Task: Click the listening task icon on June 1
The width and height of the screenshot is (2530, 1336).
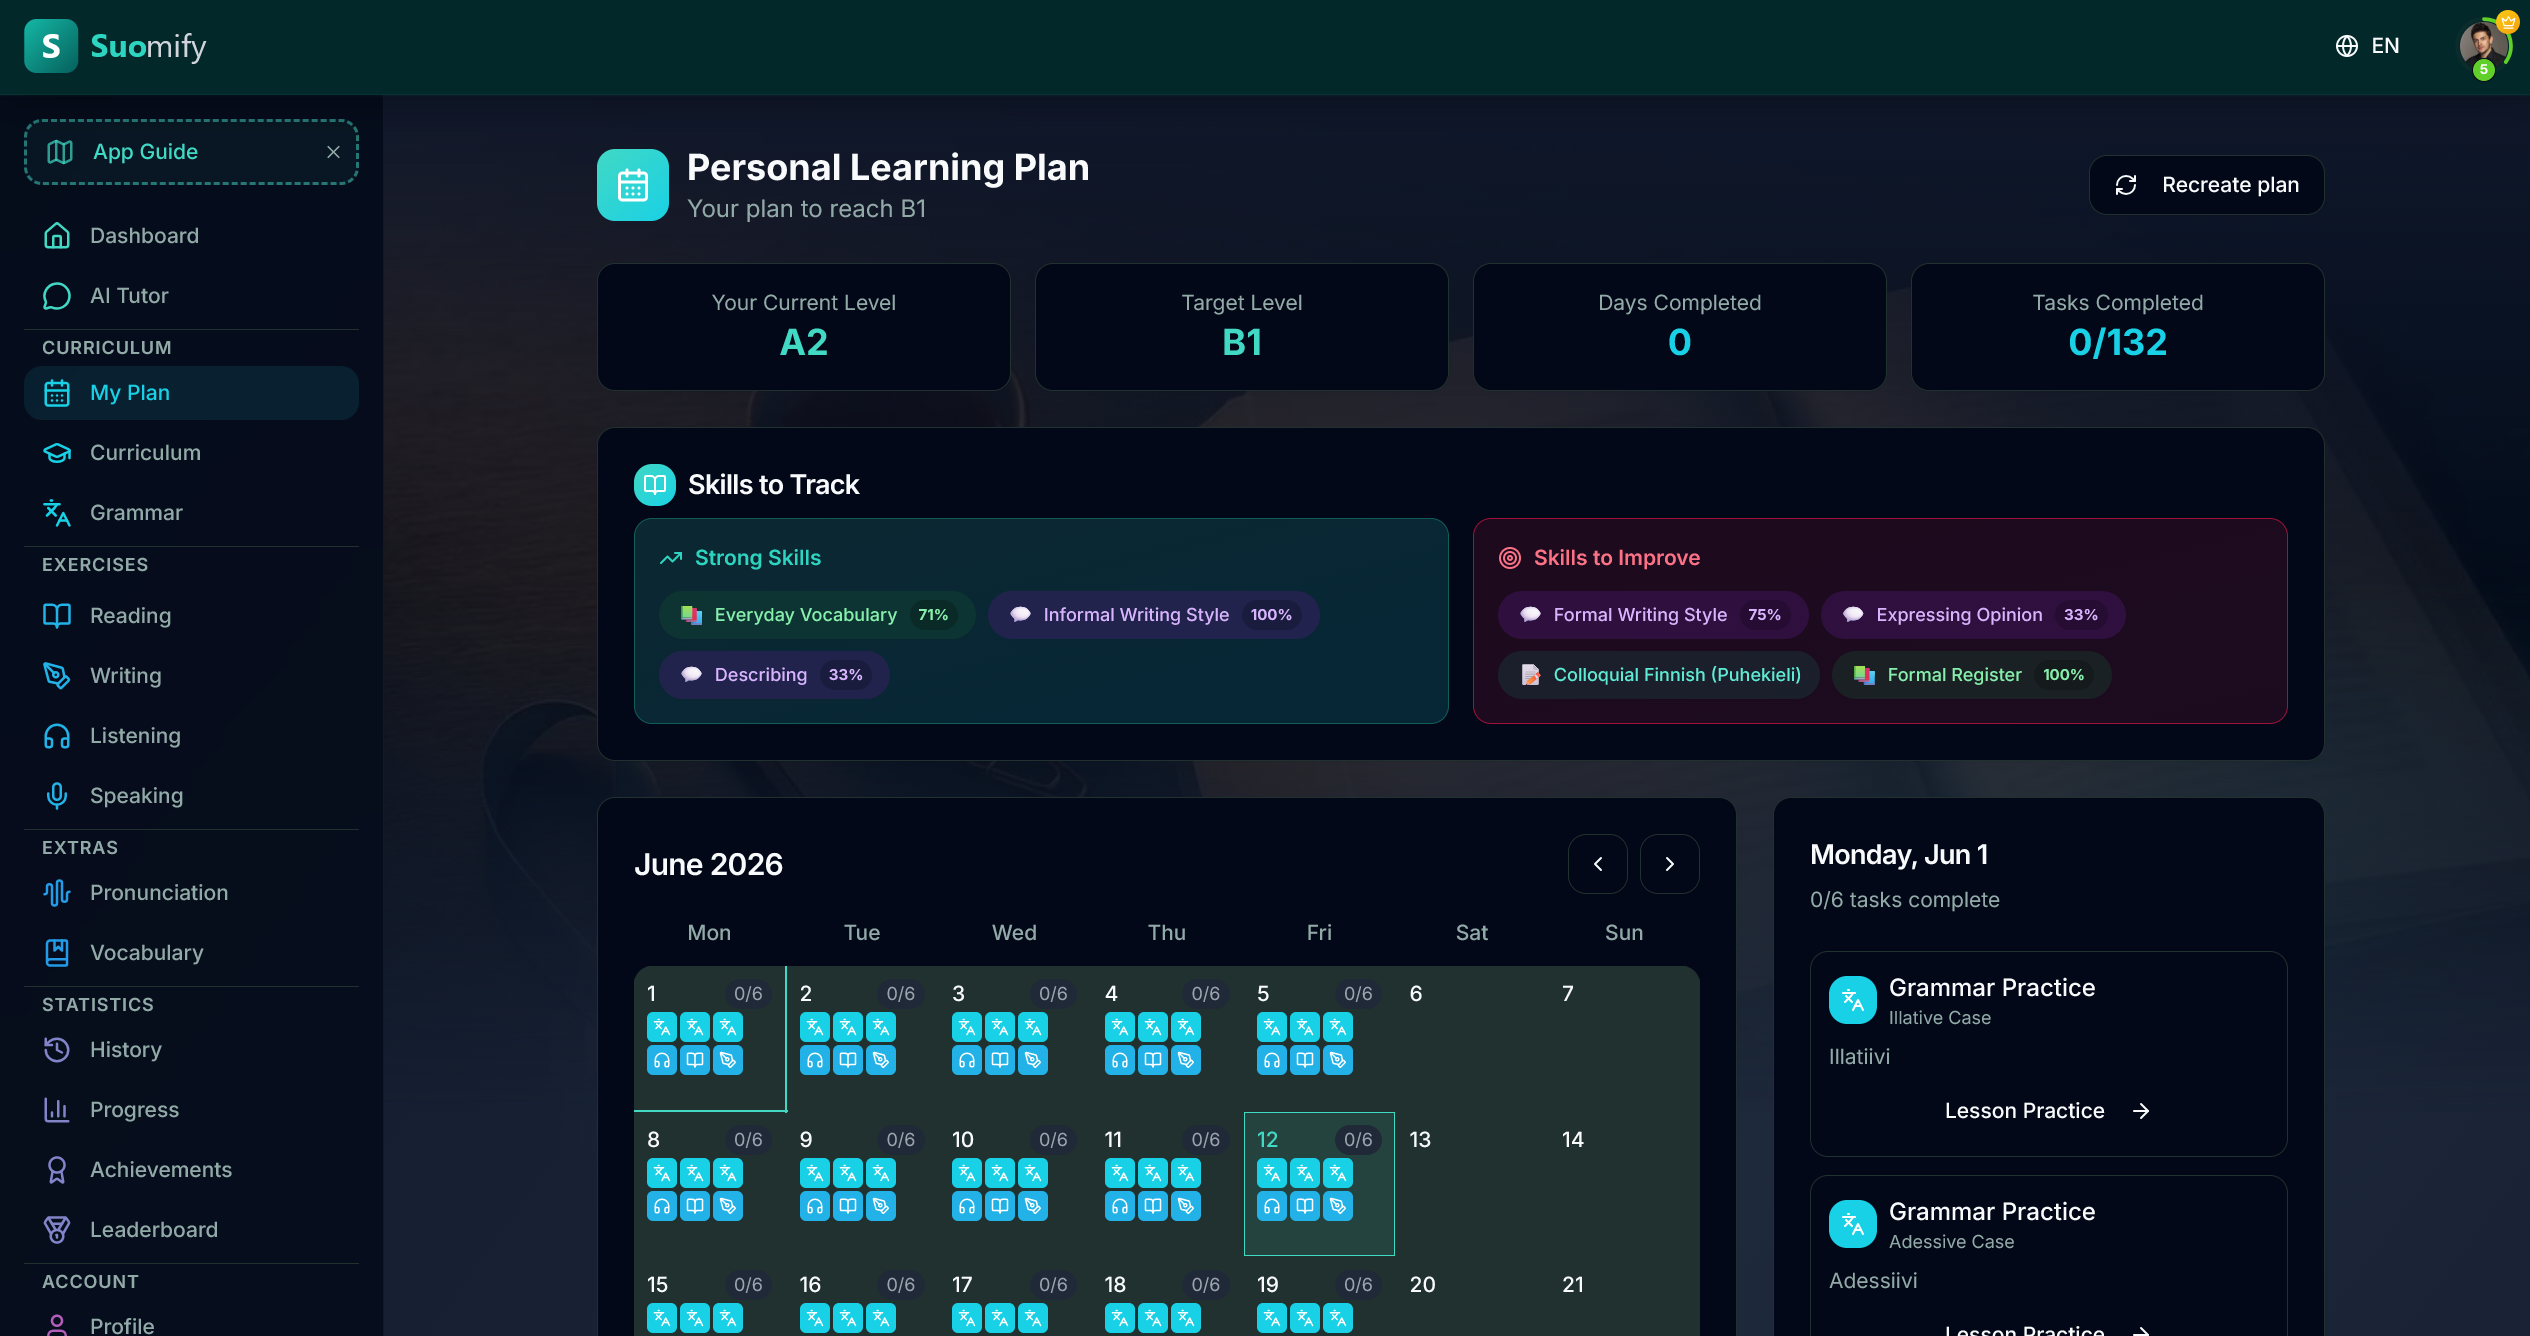Action: coord(662,1060)
